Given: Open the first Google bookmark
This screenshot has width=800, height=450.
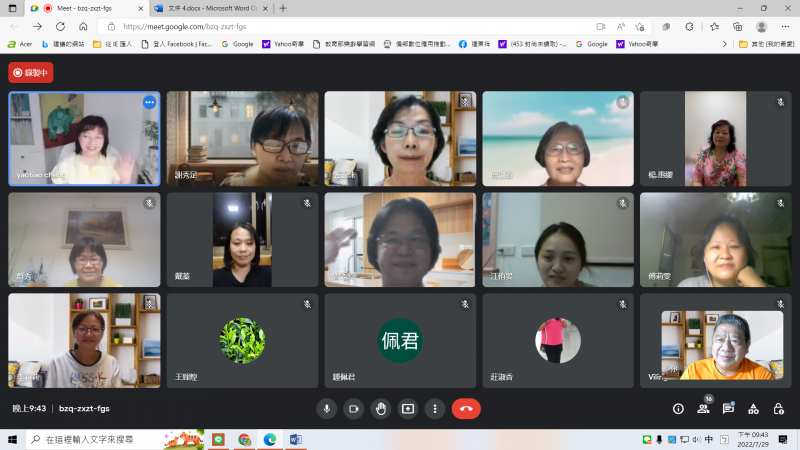Looking at the screenshot, I should click(x=237, y=44).
